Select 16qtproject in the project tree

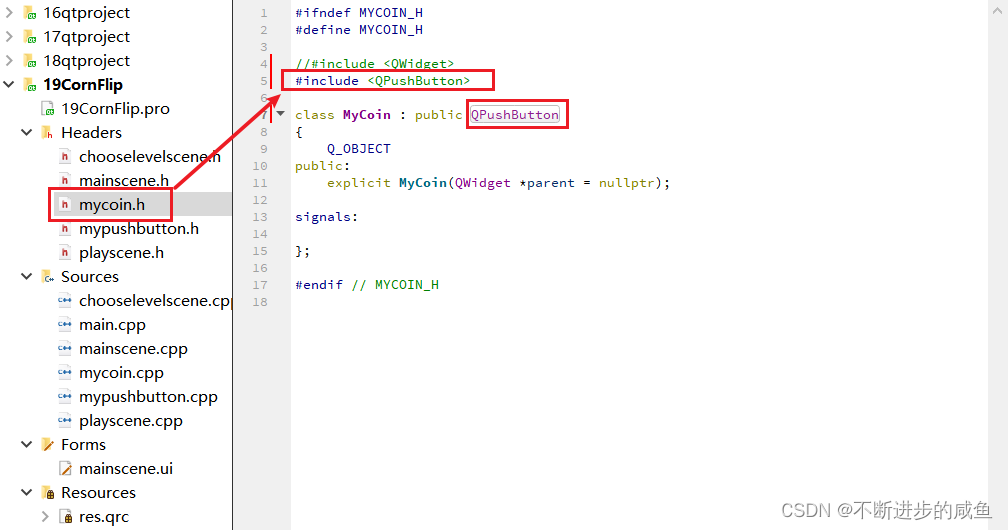pos(86,13)
